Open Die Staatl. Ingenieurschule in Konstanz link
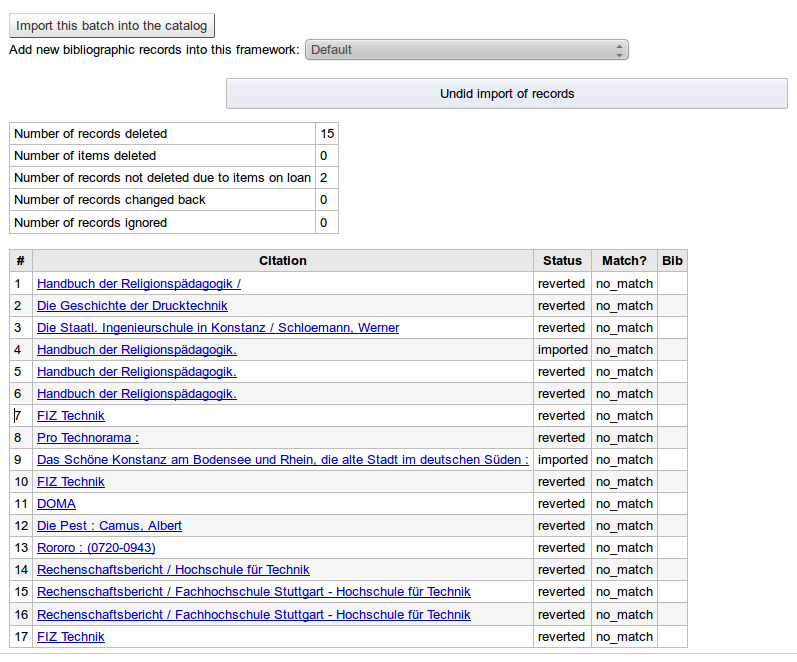The width and height of the screenshot is (797, 662). (x=218, y=328)
